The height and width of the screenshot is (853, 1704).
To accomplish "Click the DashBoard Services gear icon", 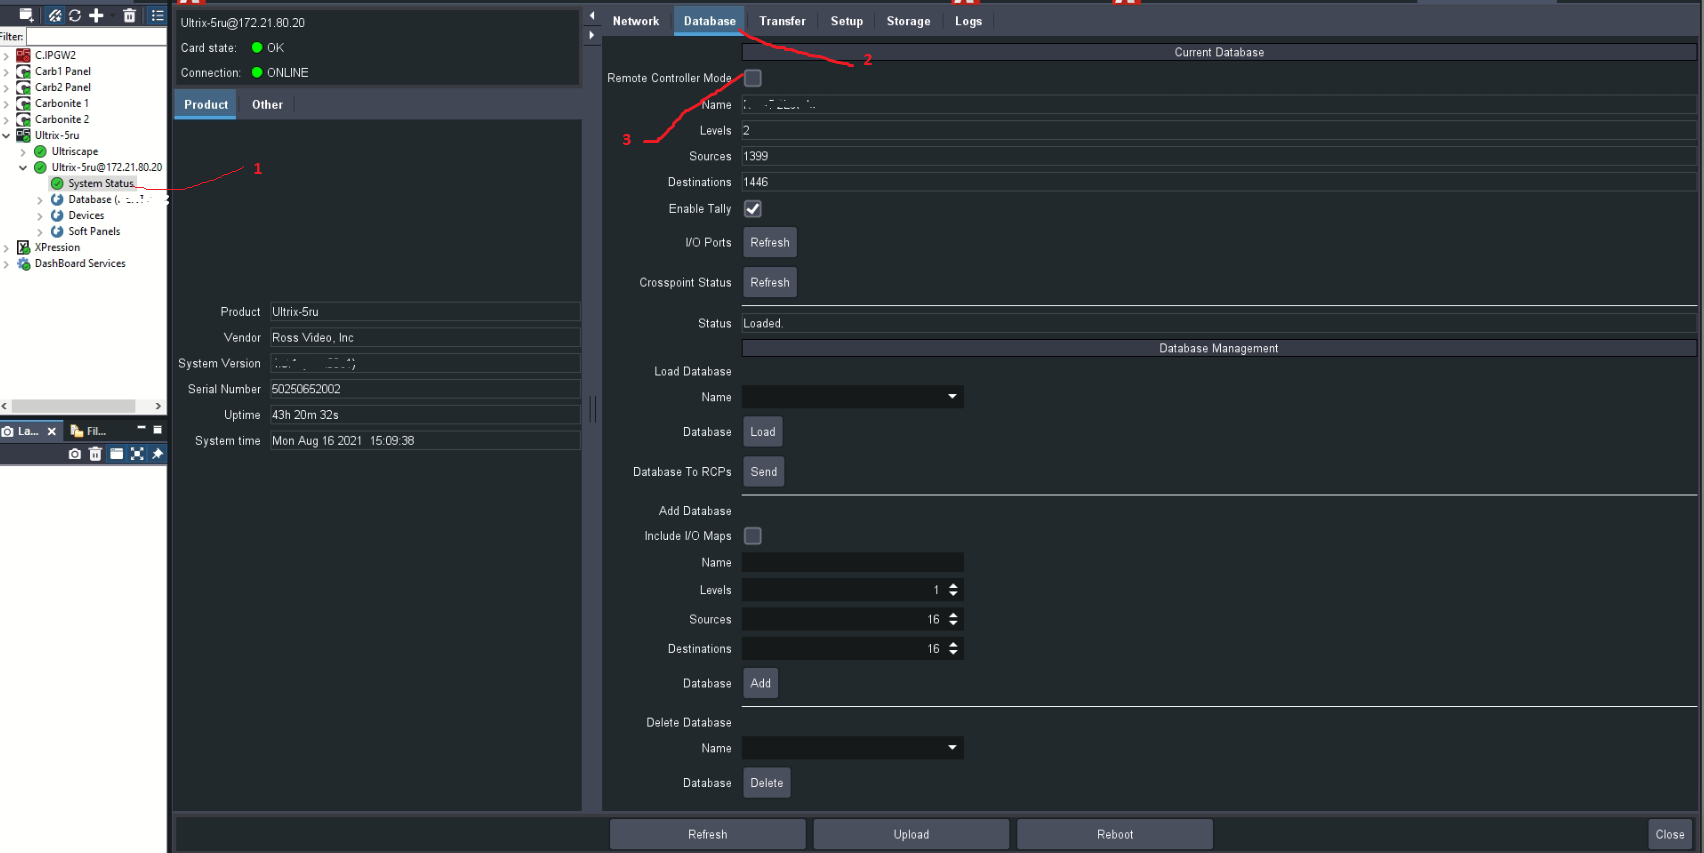I will pyautogui.click(x=23, y=263).
